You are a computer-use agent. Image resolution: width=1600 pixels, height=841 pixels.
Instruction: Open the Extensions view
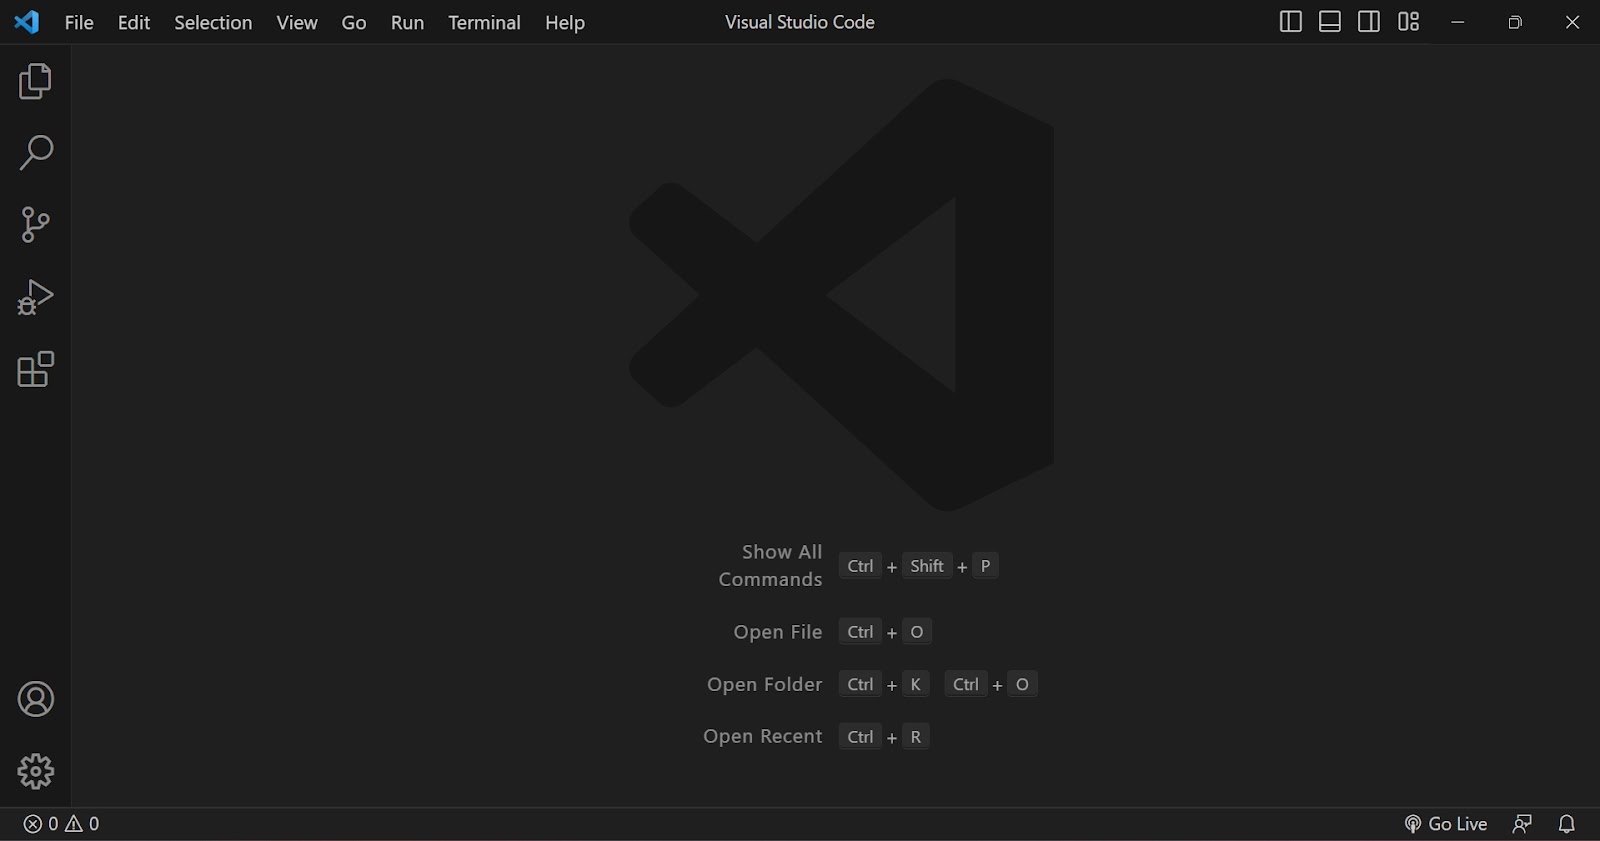[35, 369]
